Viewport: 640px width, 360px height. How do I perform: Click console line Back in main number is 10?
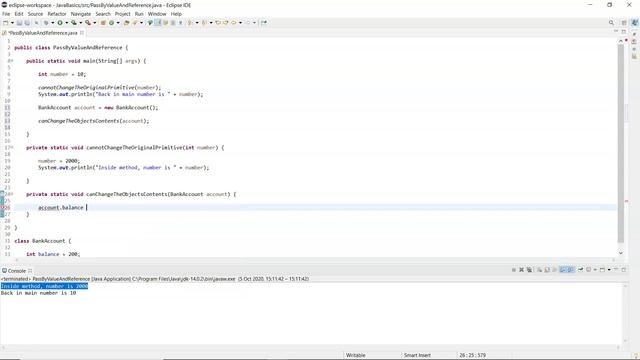[38, 293]
